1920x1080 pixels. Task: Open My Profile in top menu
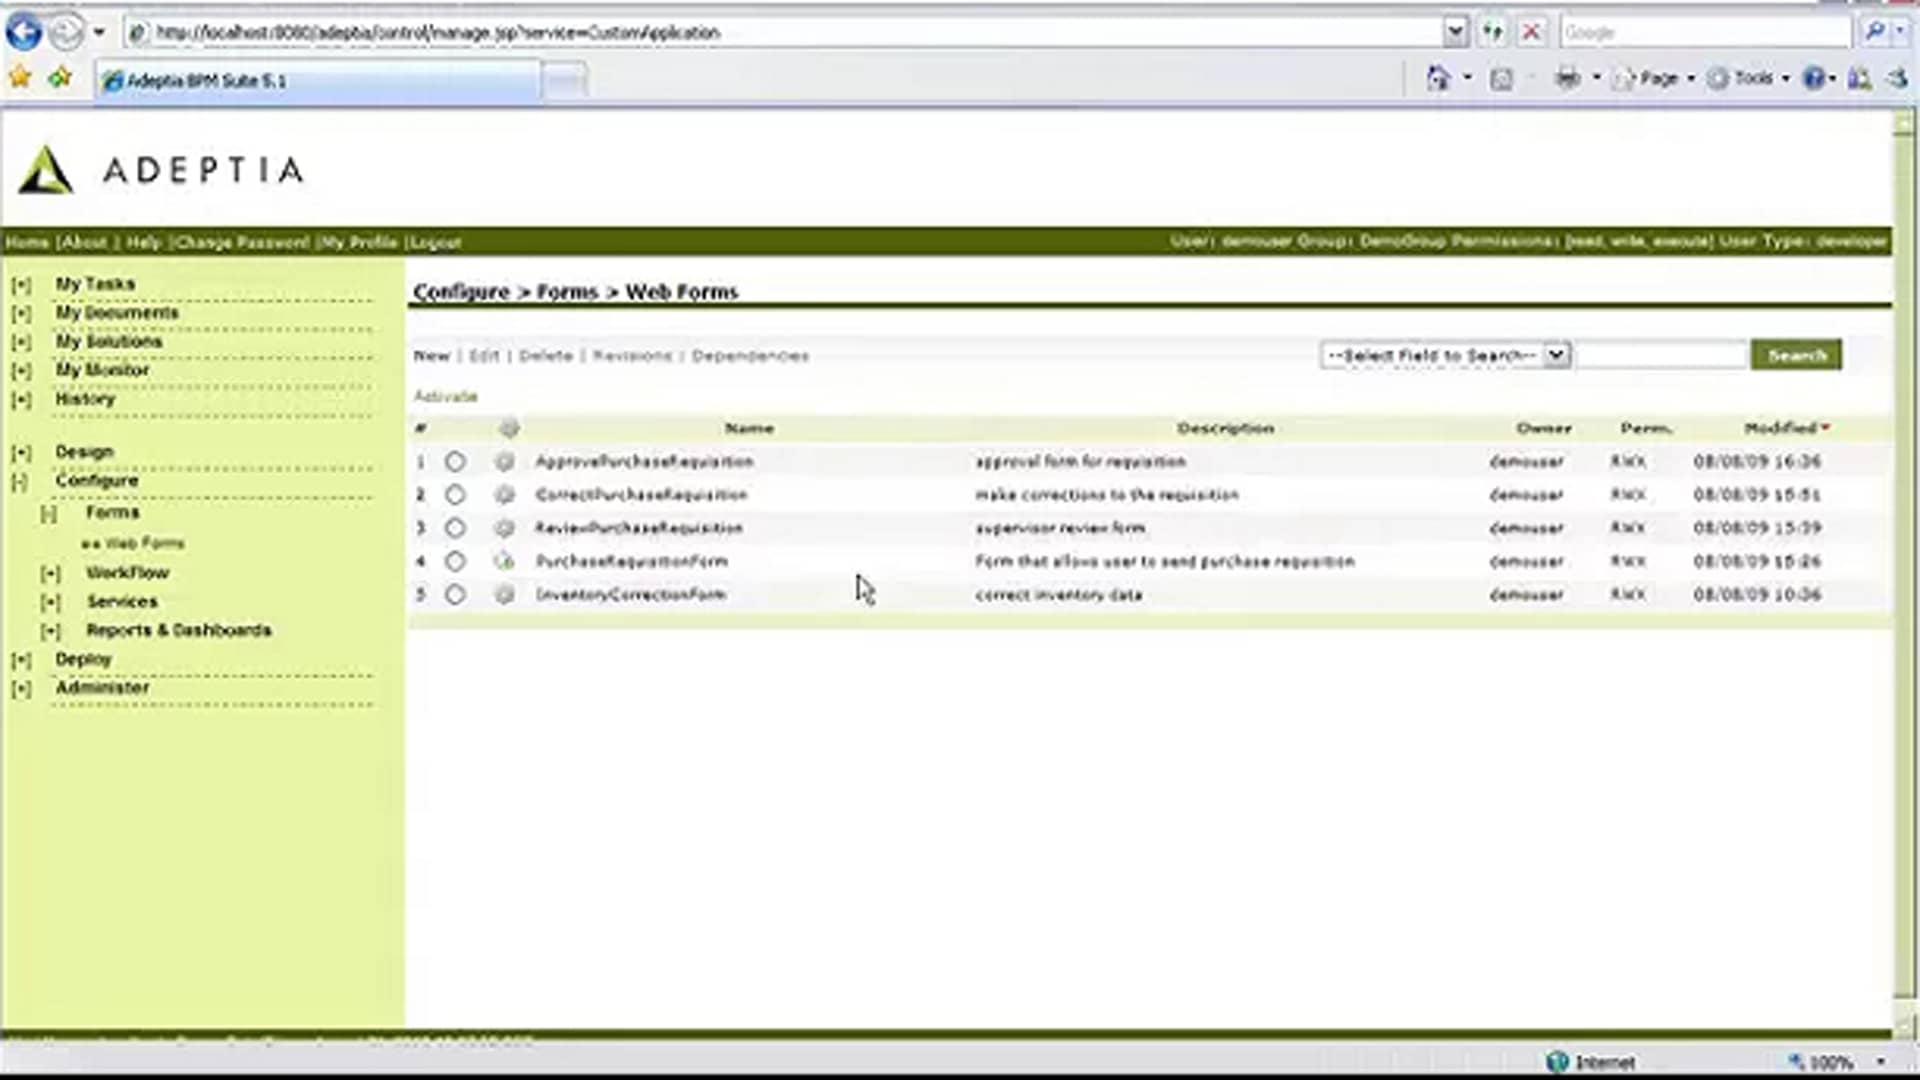coord(359,242)
